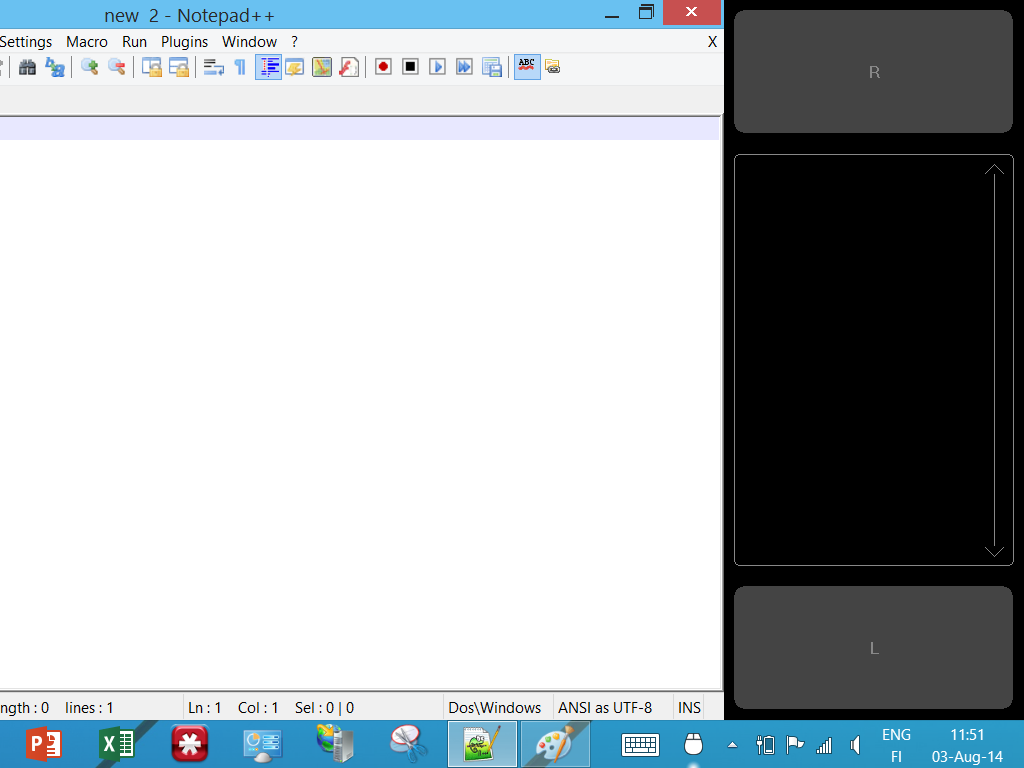Screen dimensions: 1024x768
Task: Open the volume speaker tray icon
Action: pyautogui.click(x=855, y=745)
